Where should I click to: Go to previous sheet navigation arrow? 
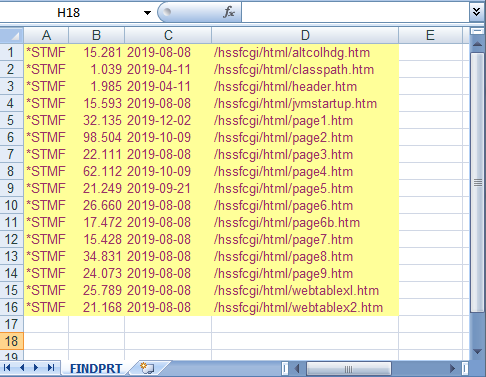(x=22, y=368)
